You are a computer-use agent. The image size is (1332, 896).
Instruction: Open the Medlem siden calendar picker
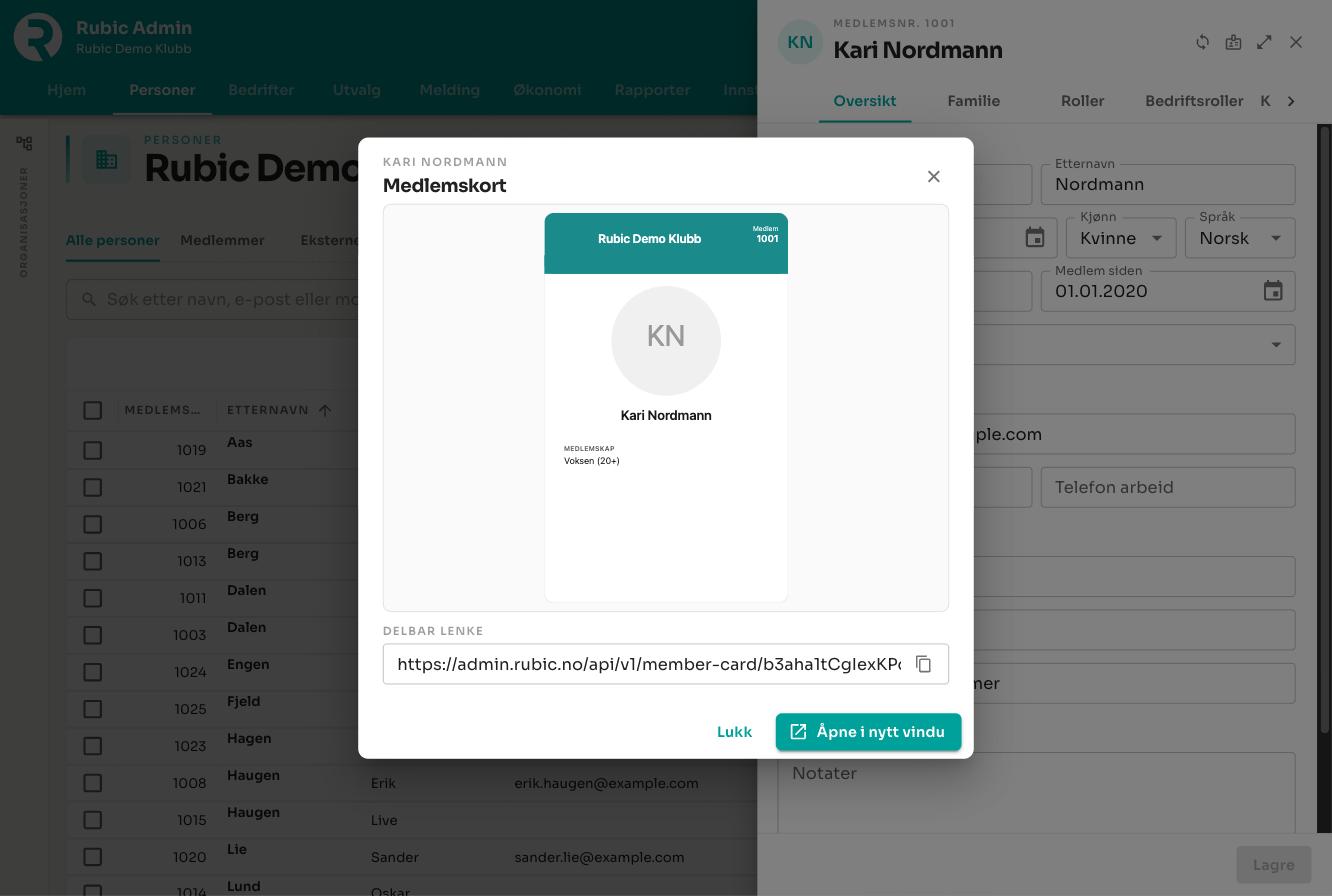pyautogui.click(x=1273, y=291)
